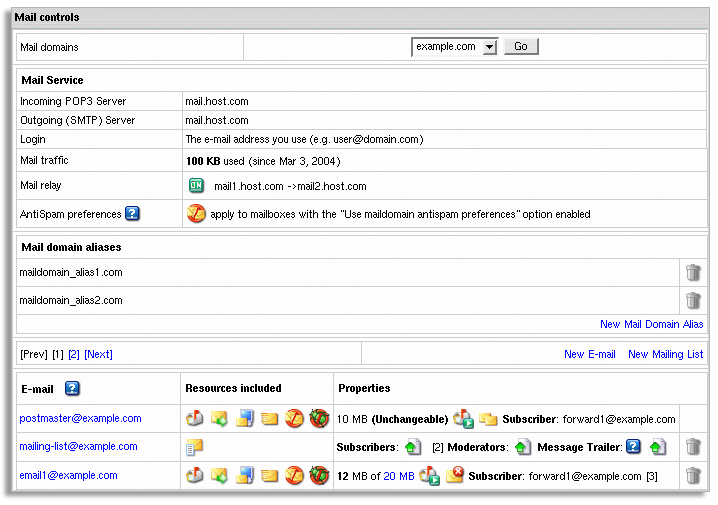Select the Resources included column header

(233, 388)
